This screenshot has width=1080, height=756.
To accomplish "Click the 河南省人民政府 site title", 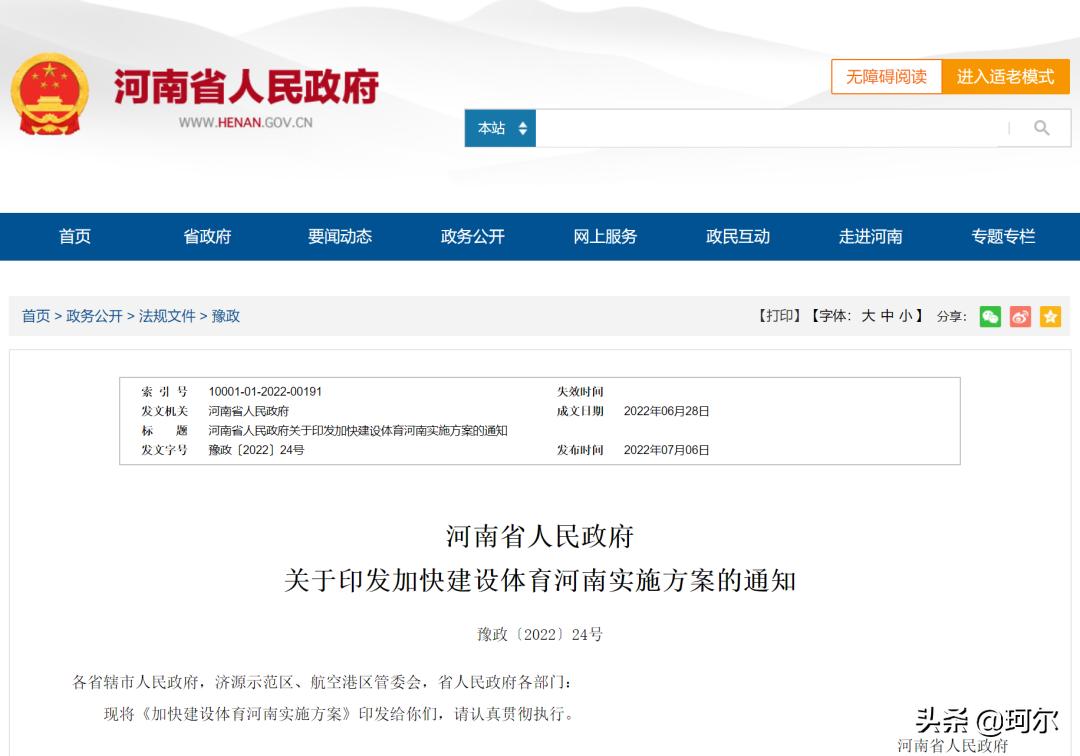I will pyautogui.click(x=246, y=87).
